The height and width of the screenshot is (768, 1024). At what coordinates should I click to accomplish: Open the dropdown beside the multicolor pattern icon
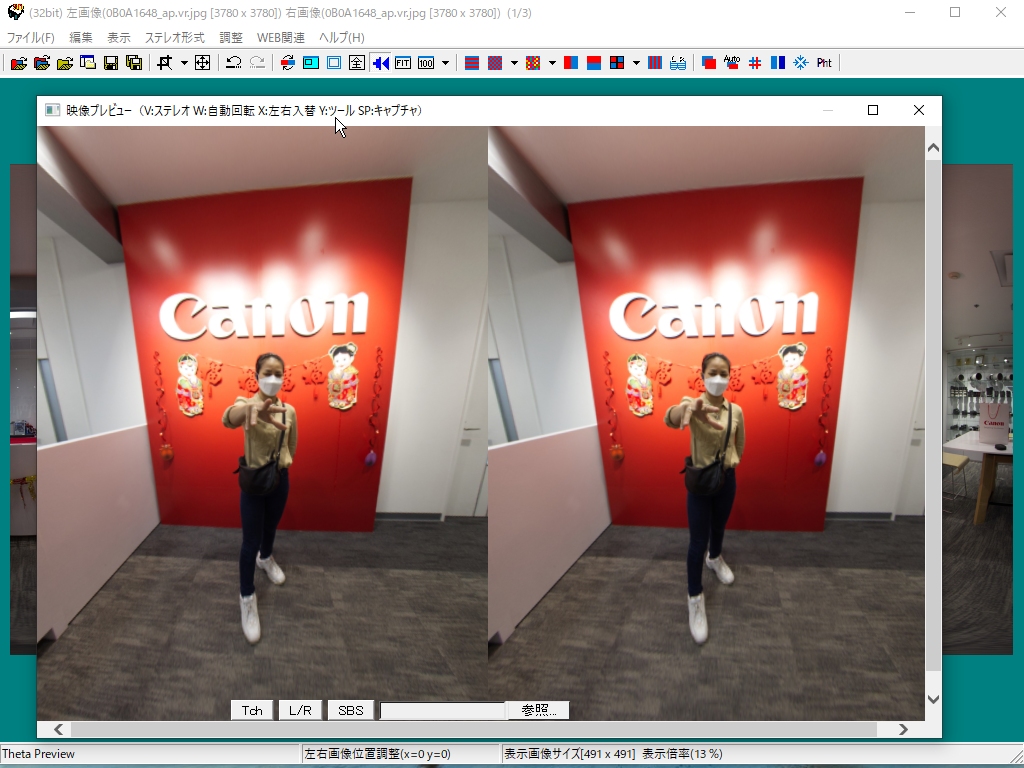(552, 63)
